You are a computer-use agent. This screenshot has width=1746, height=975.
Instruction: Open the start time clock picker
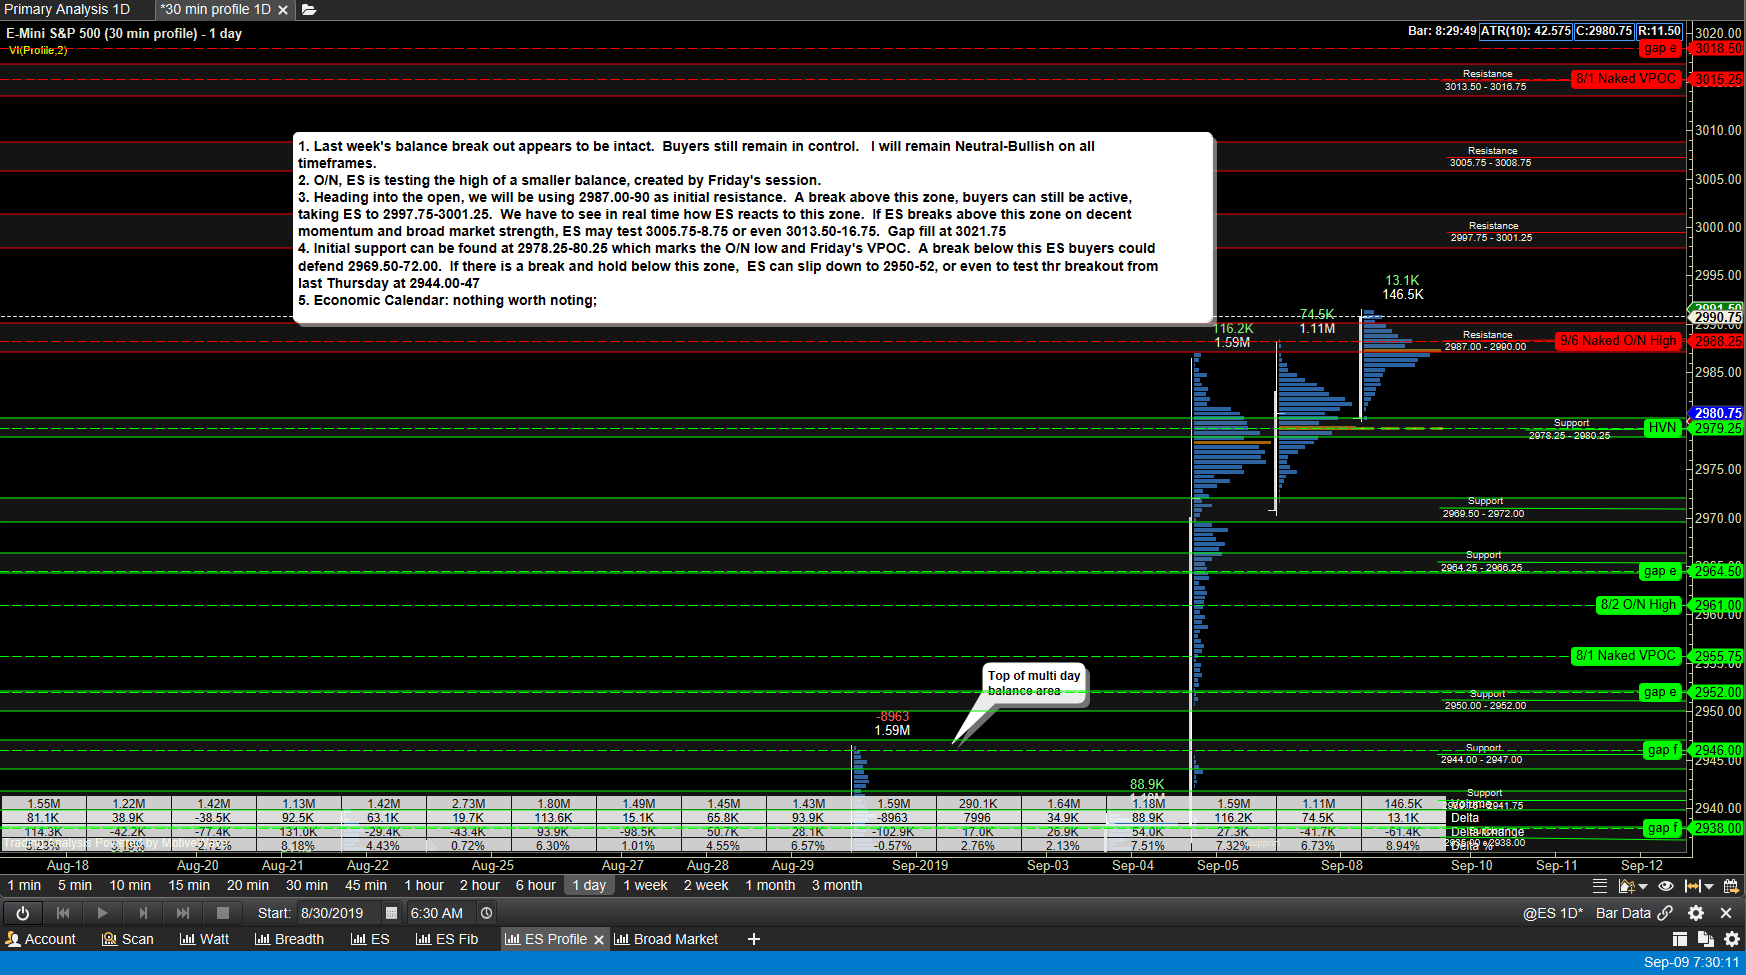(486, 913)
